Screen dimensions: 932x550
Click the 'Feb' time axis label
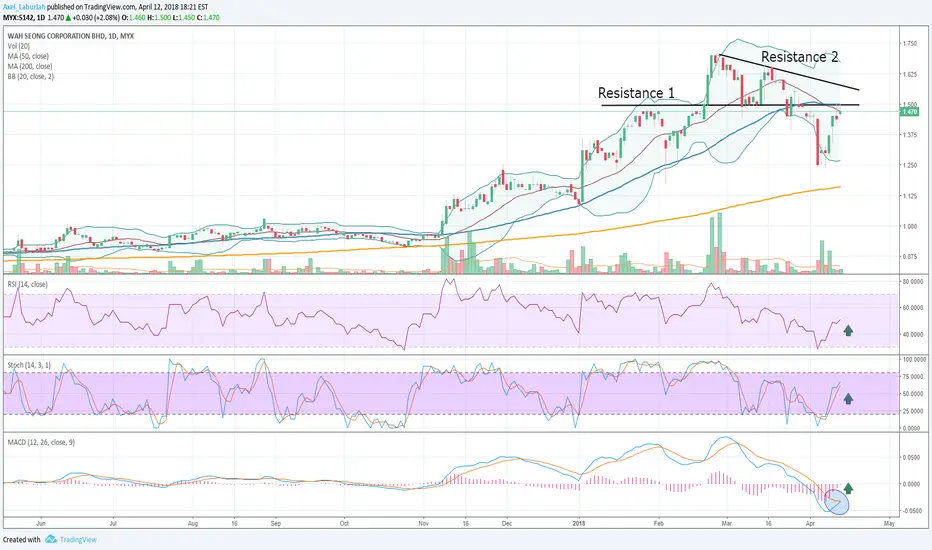659,524
